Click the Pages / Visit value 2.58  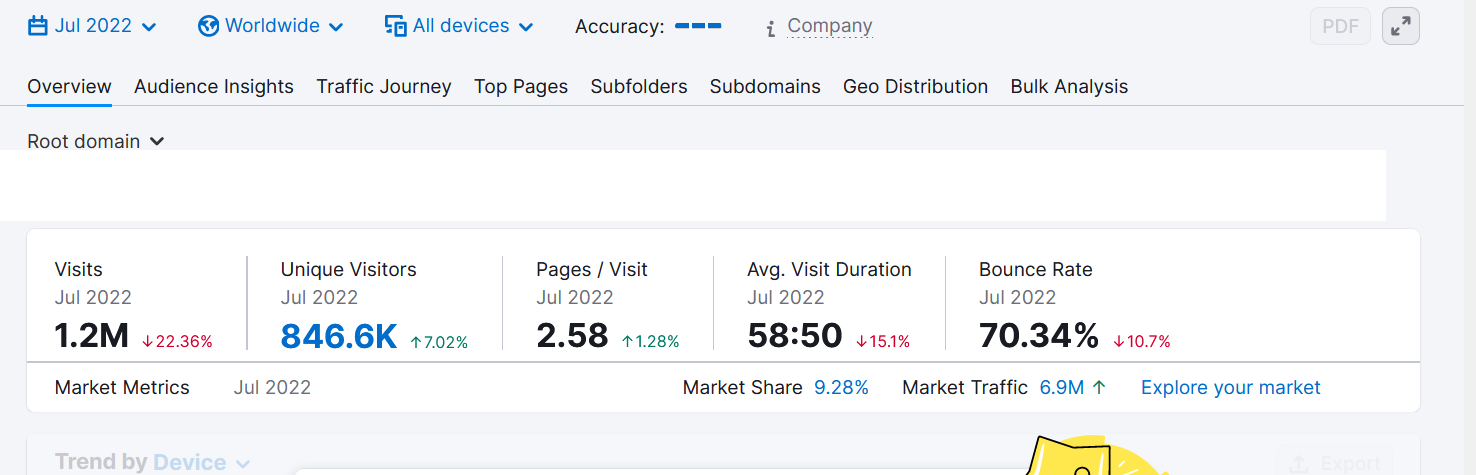pyautogui.click(x=572, y=336)
